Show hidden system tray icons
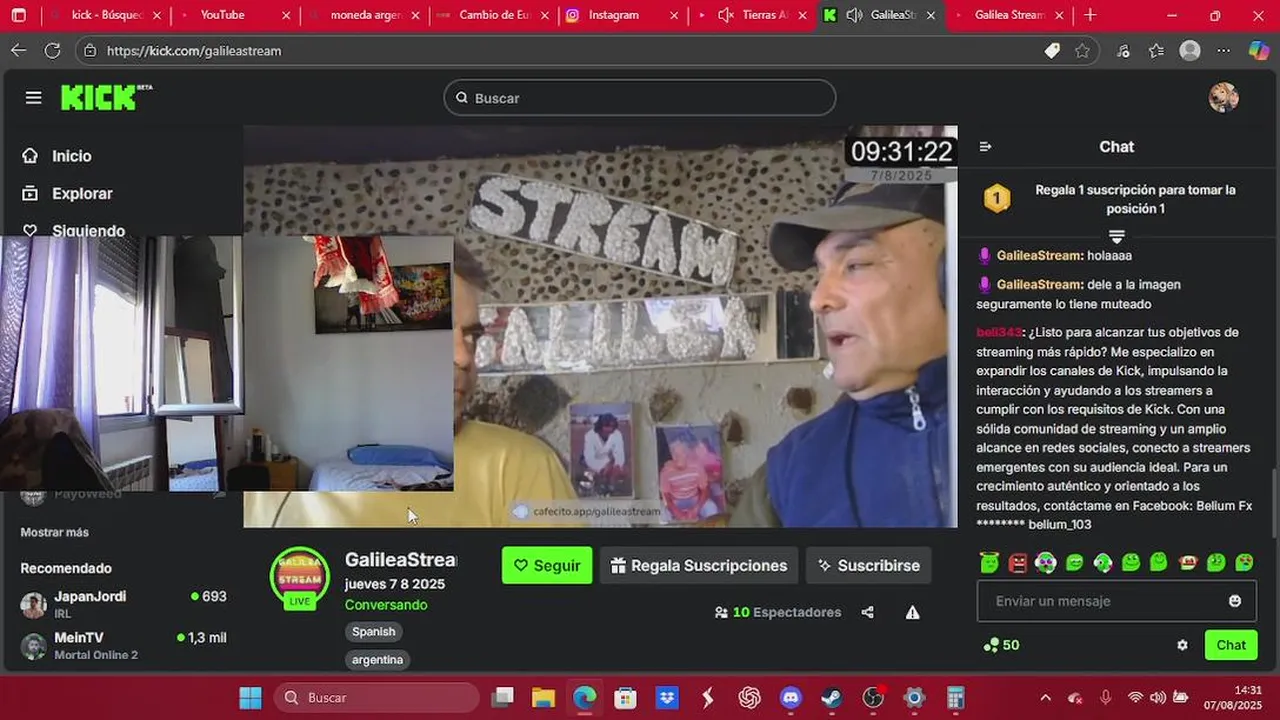Screen dimensions: 1280x720 click(x=1045, y=697)
